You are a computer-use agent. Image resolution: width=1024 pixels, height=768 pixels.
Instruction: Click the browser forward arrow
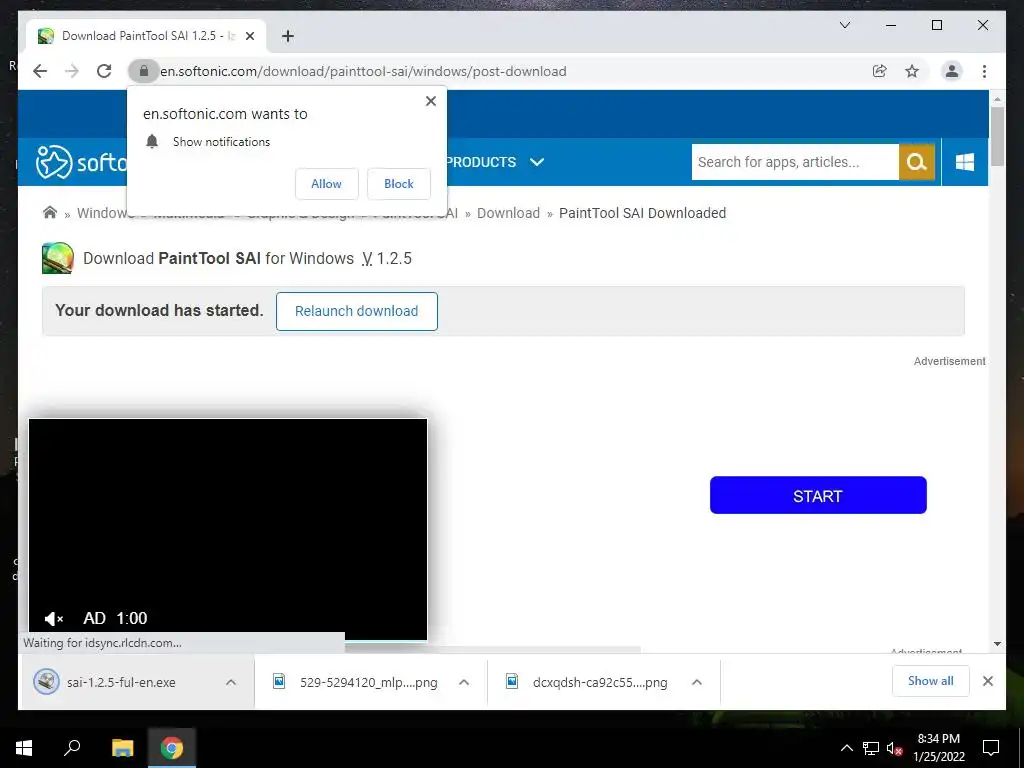72,71
